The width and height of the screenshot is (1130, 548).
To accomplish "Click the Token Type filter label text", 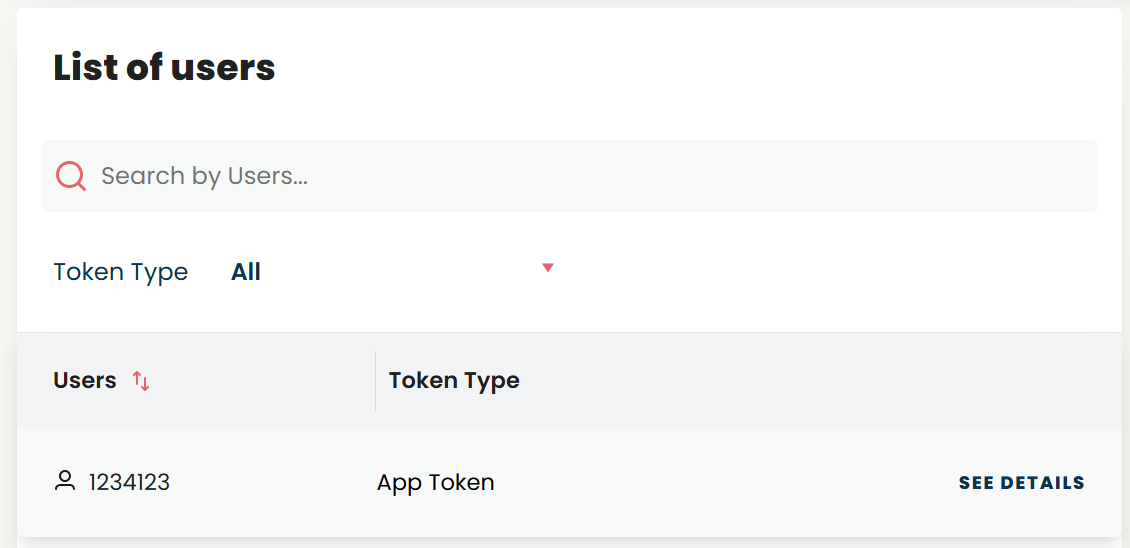I will click(x=120, y=272).
